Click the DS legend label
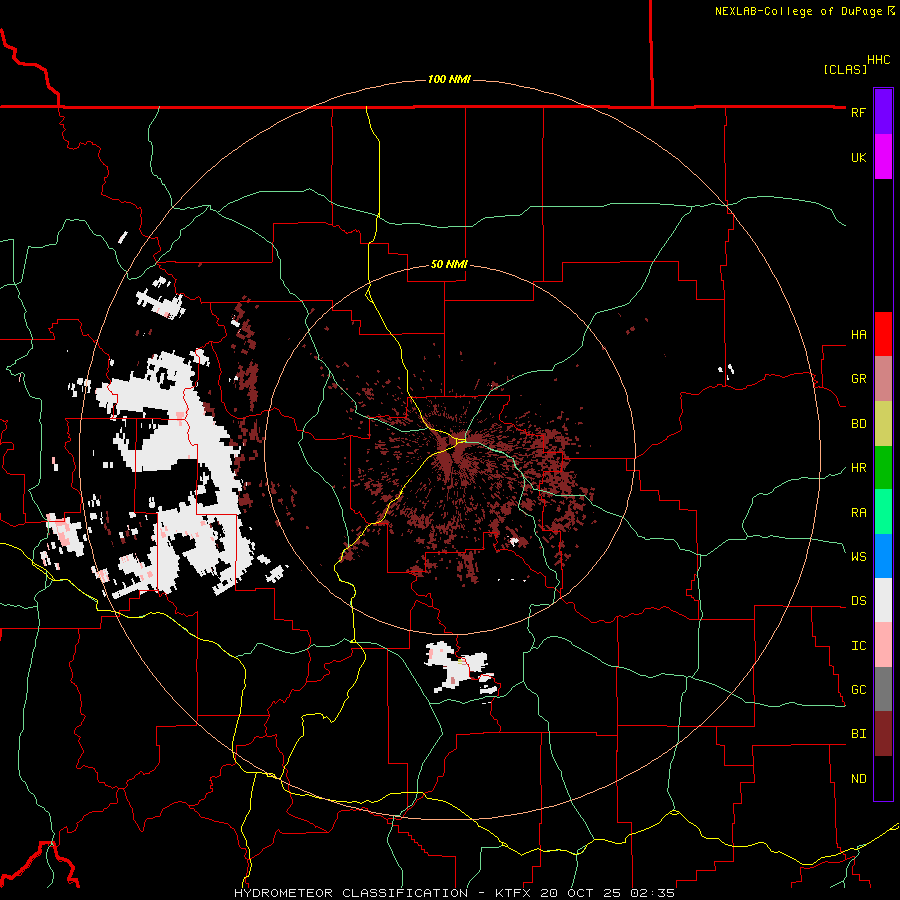This screenshot has height=900, width=900. (858, 601)
